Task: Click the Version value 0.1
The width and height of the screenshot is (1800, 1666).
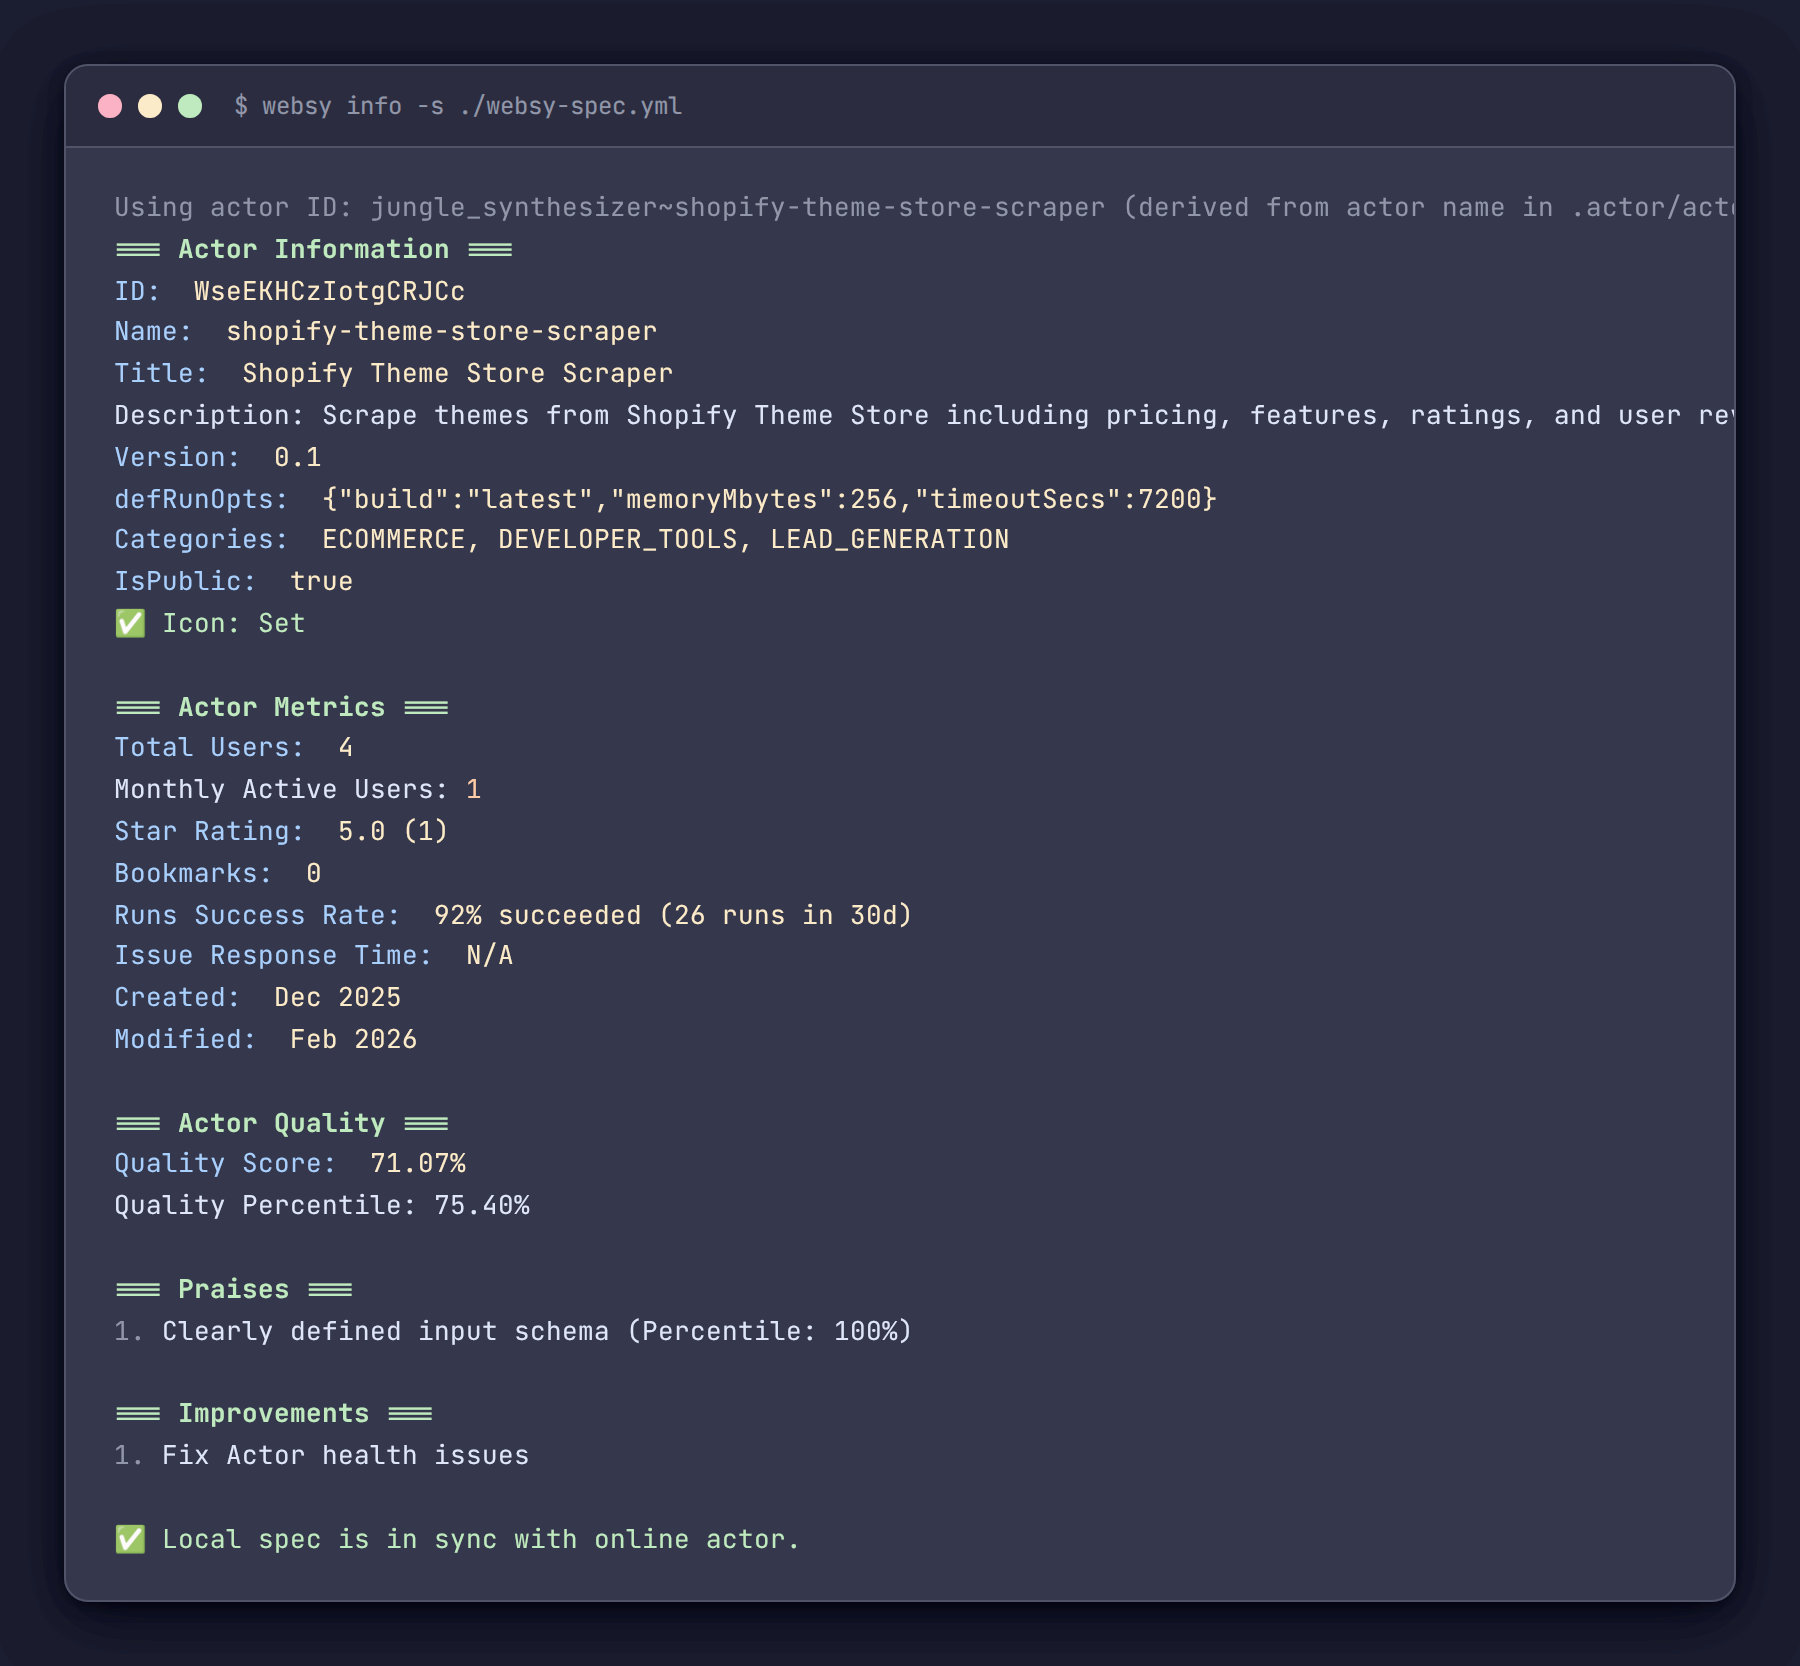Action: (298, 457)
